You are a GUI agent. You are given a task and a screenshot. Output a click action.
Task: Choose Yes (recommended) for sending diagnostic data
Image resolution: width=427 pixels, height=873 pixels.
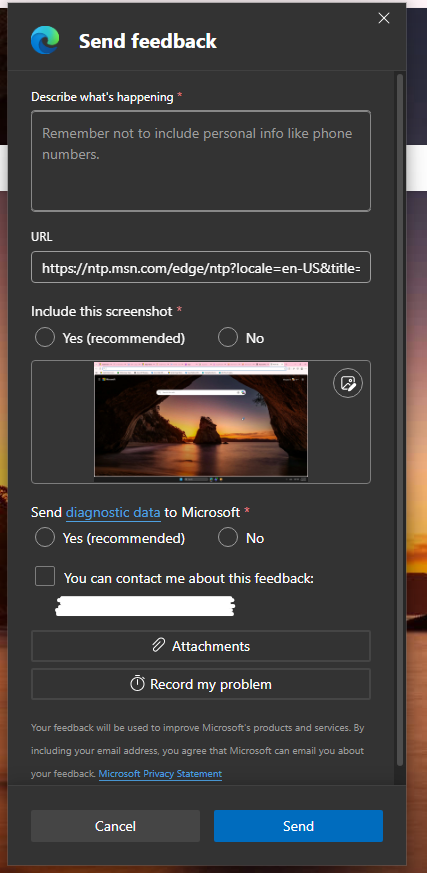[x=45, y=538]
